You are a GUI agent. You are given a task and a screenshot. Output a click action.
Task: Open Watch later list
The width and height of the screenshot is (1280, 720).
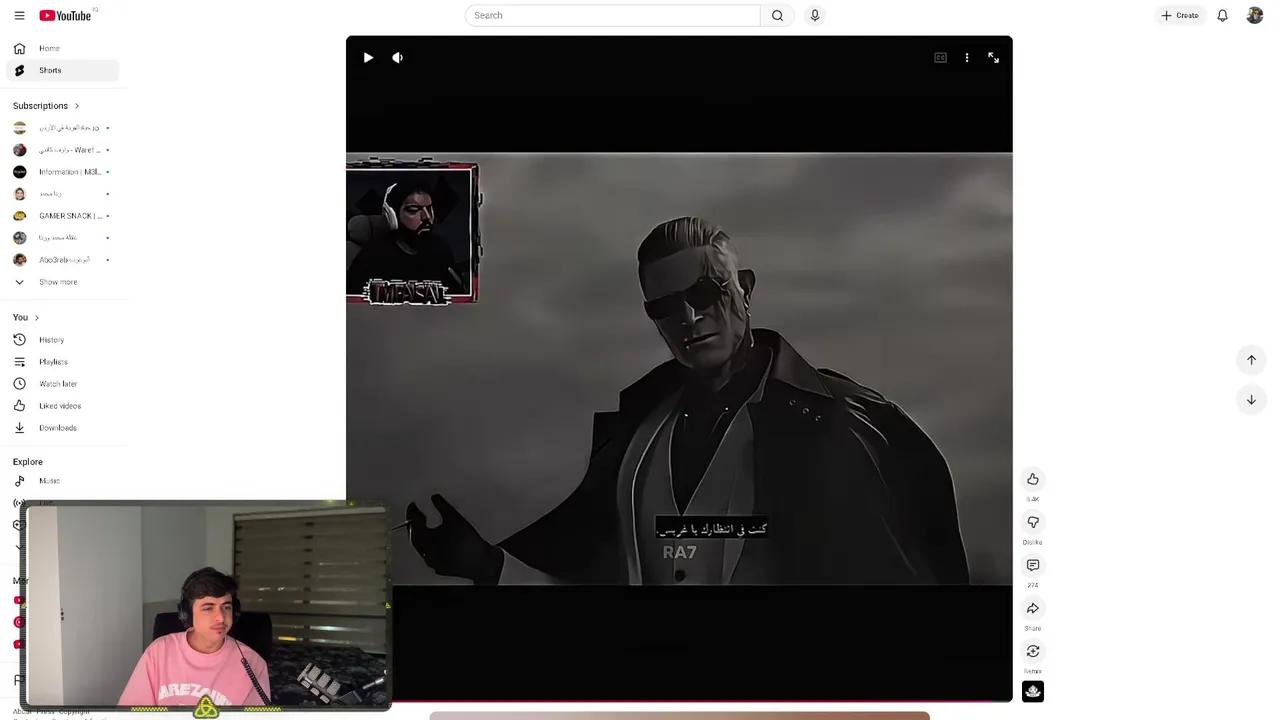click(63, 384)
